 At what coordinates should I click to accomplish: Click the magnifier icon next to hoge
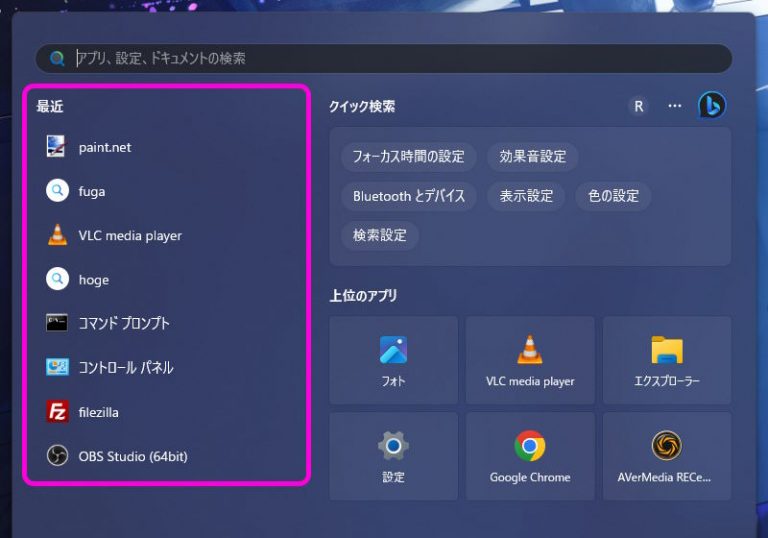(x=57, y=279)
